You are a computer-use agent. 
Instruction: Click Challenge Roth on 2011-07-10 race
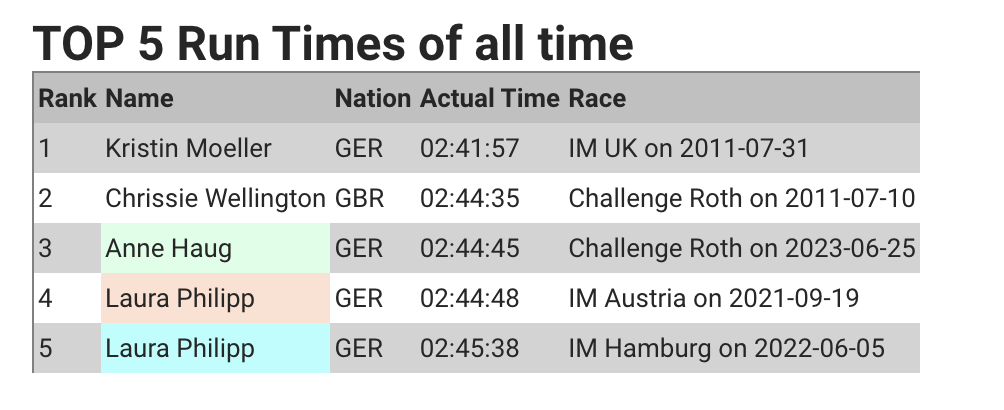741,198
